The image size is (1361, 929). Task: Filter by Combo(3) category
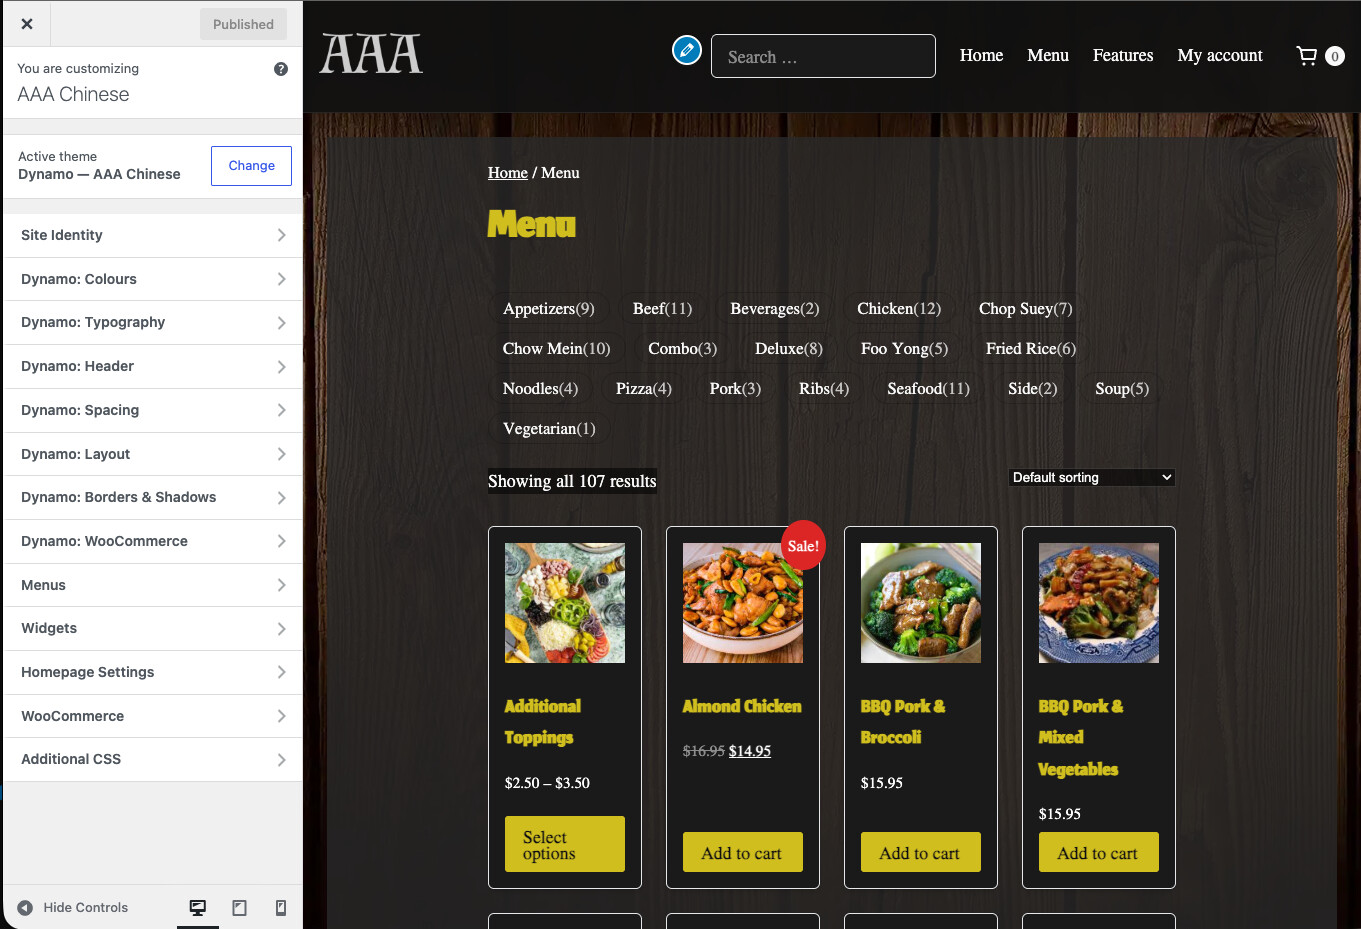(x=683, y=349)
